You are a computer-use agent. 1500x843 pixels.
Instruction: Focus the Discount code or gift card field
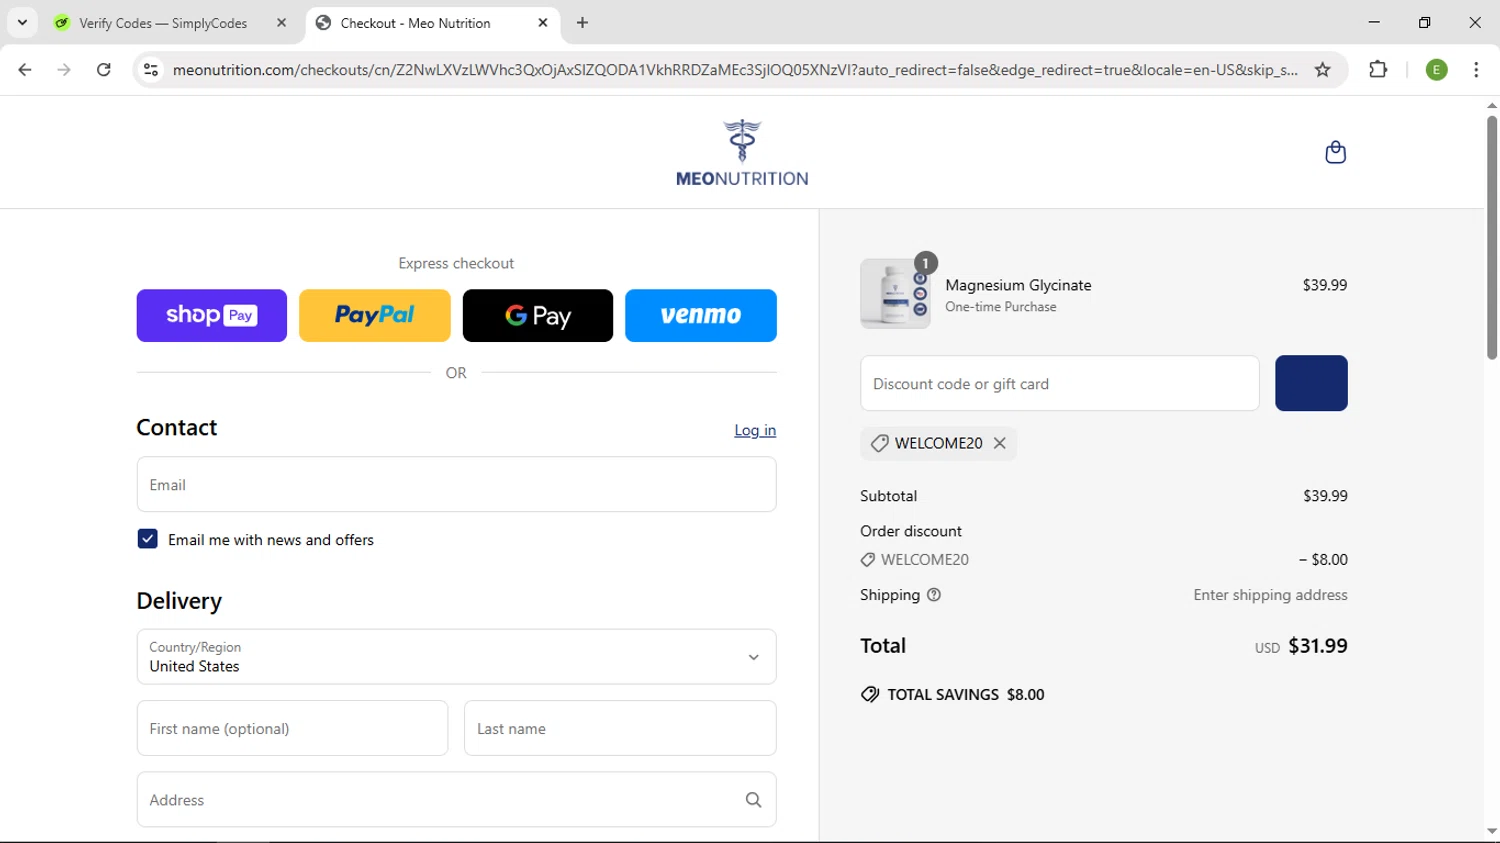point(1060,383)
